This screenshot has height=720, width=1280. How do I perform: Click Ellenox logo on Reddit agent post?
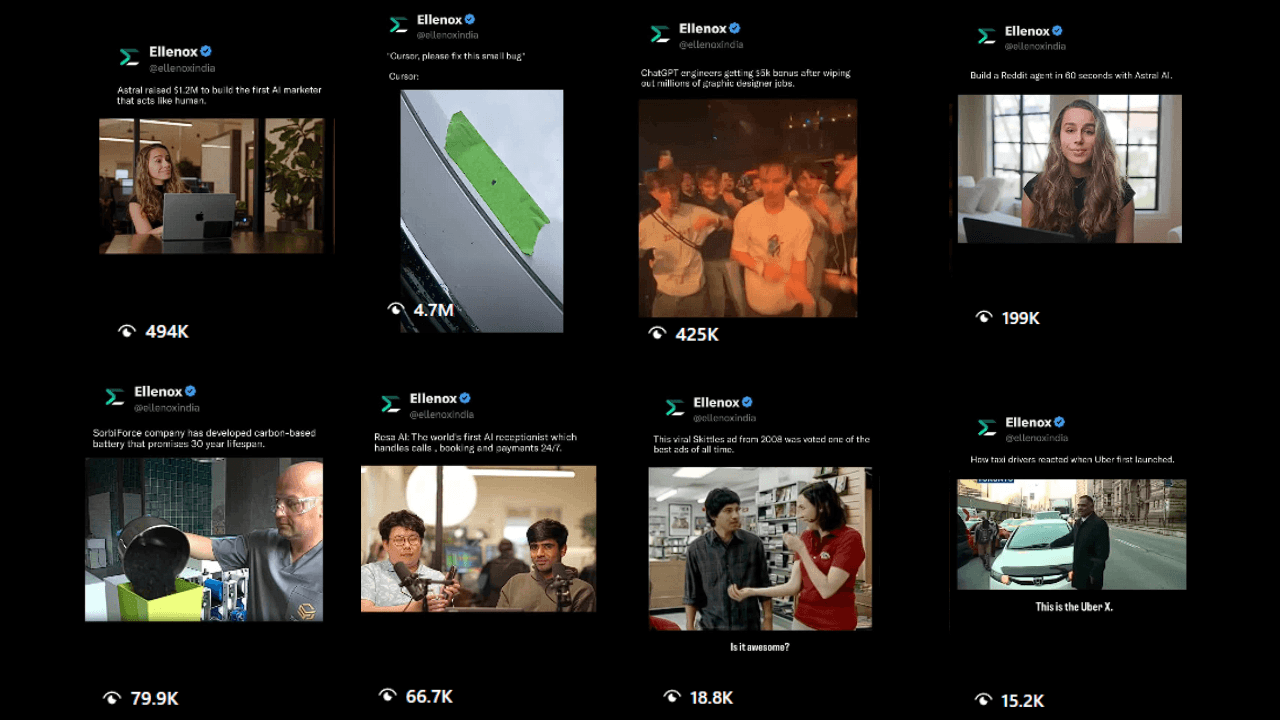point(987,36)
